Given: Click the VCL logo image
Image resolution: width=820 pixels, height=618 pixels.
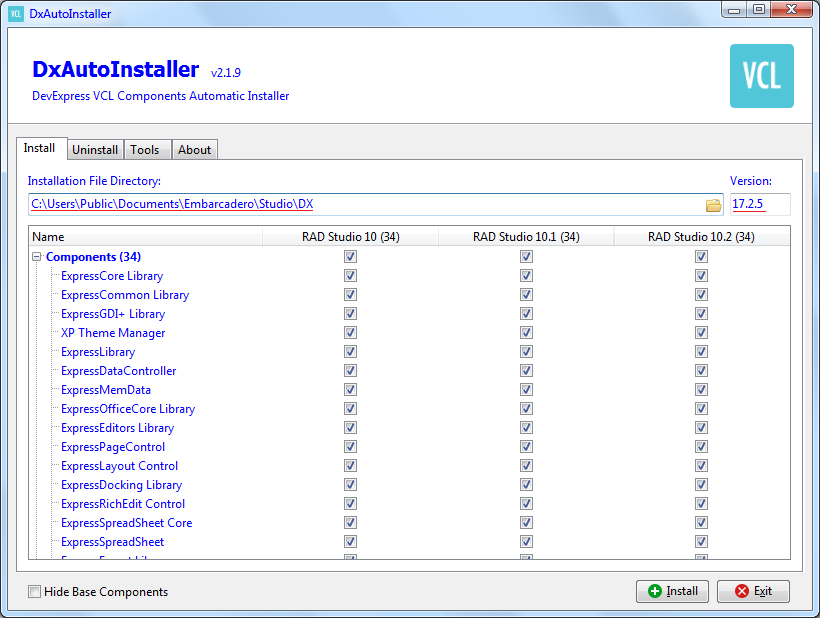Looking at the screenshot, I should [761, 76].
